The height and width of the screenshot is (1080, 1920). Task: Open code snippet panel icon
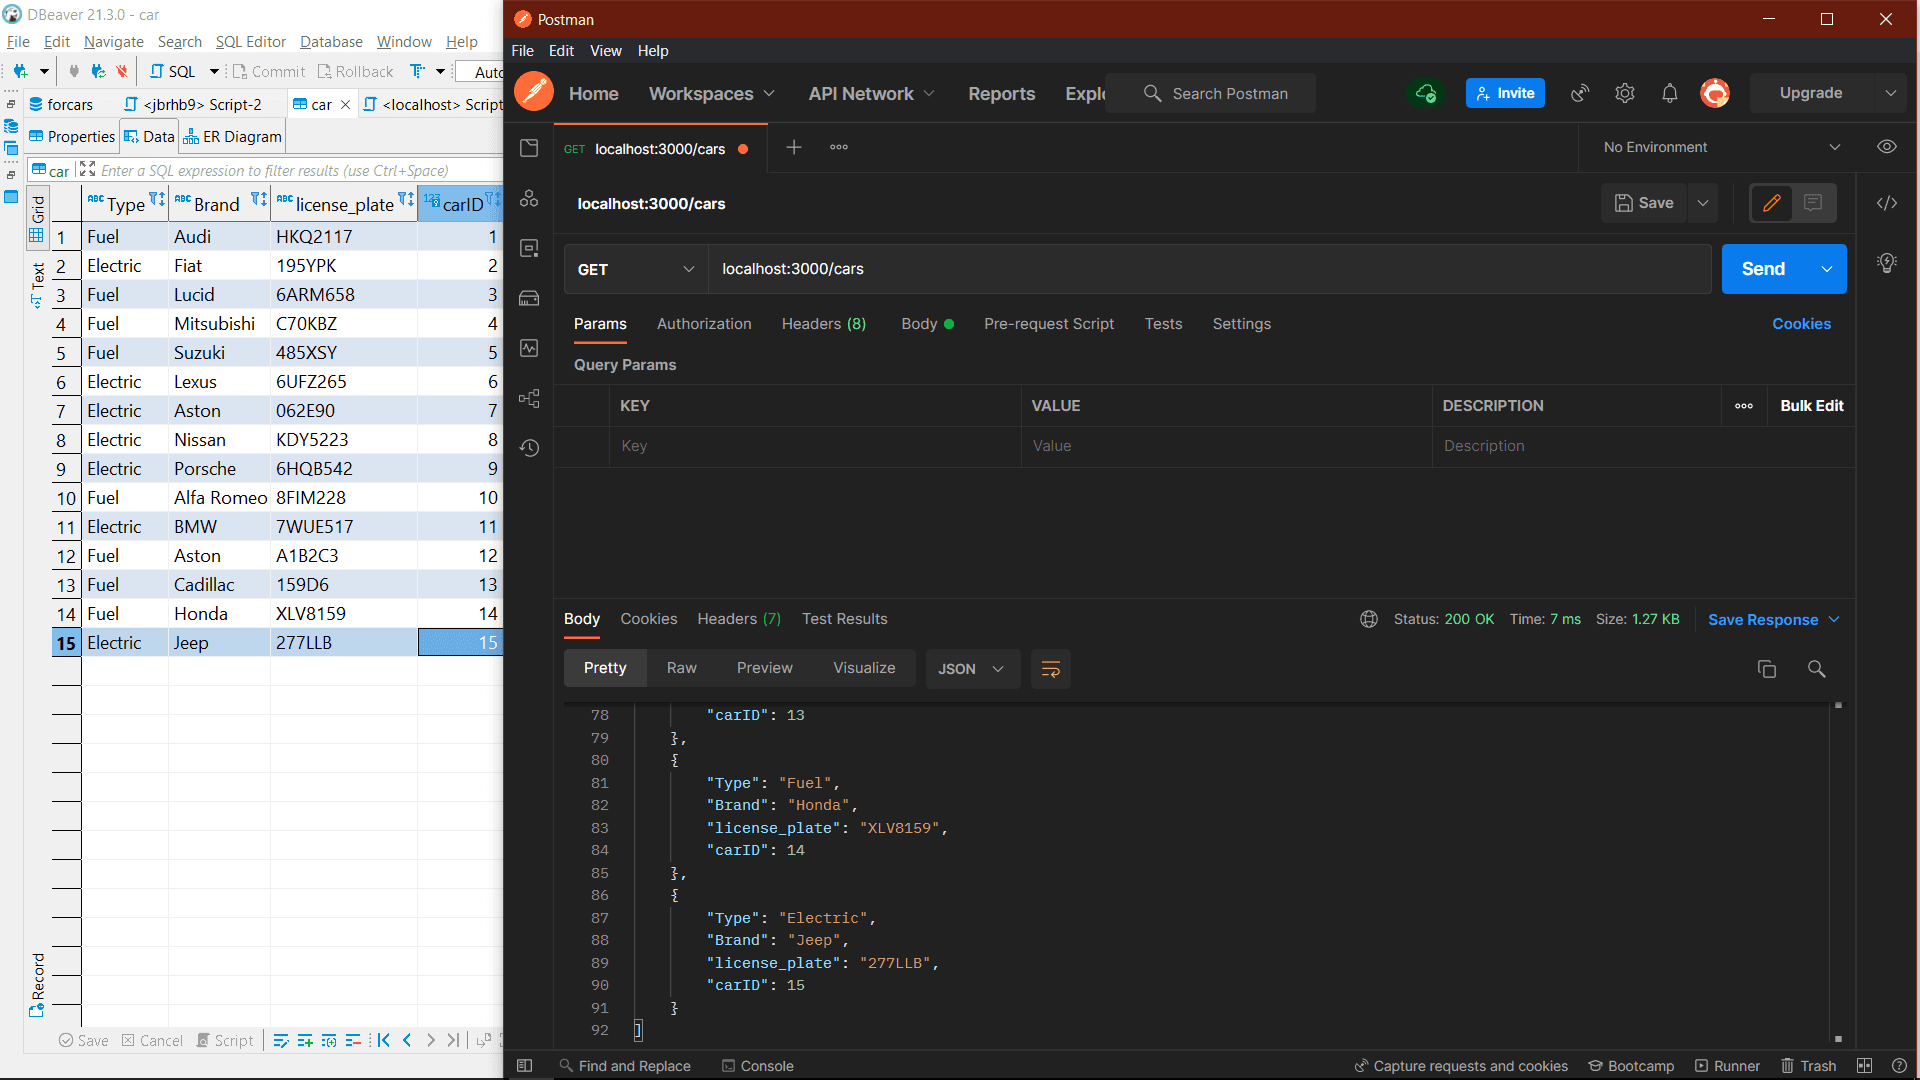(x=1887, y=203)
